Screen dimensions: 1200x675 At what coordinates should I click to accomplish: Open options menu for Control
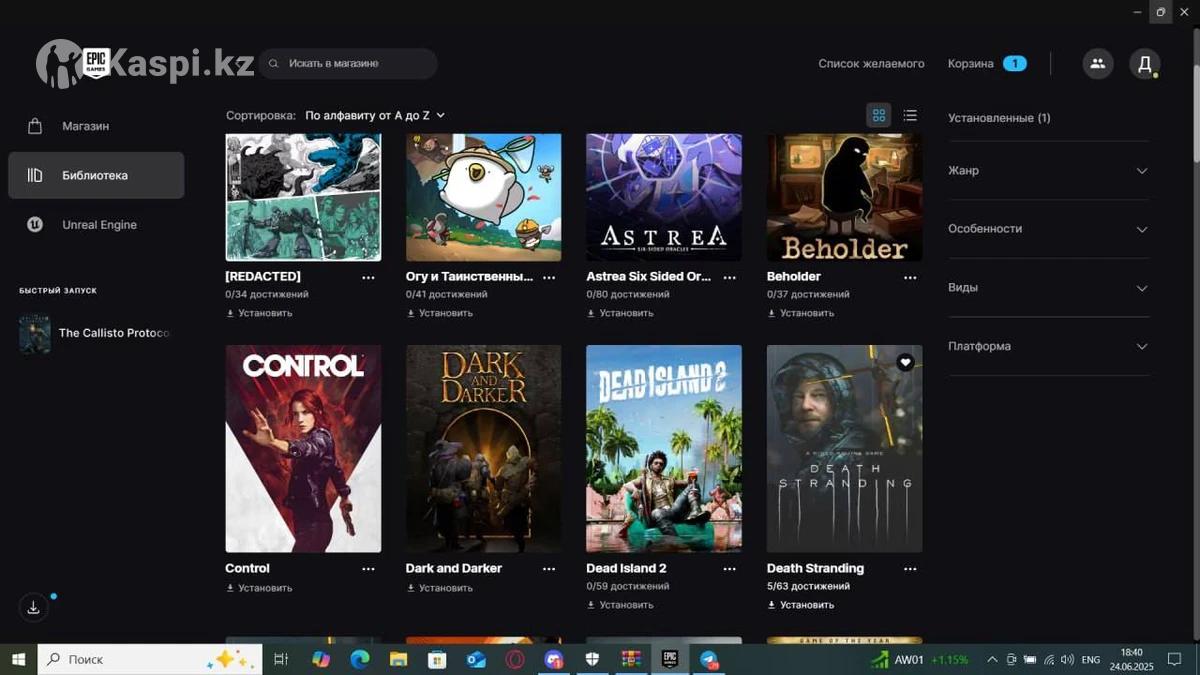click(368, 569)
